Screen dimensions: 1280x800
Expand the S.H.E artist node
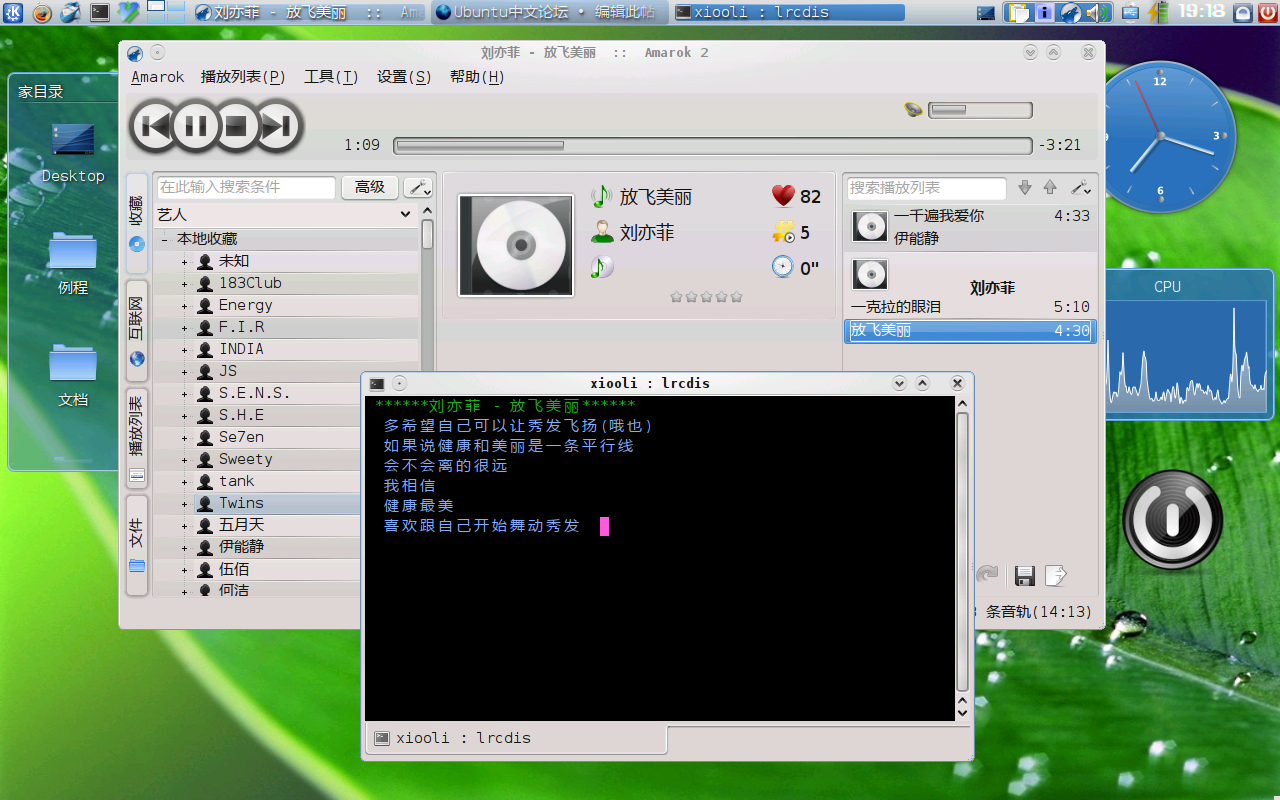[x=184, y=416]
